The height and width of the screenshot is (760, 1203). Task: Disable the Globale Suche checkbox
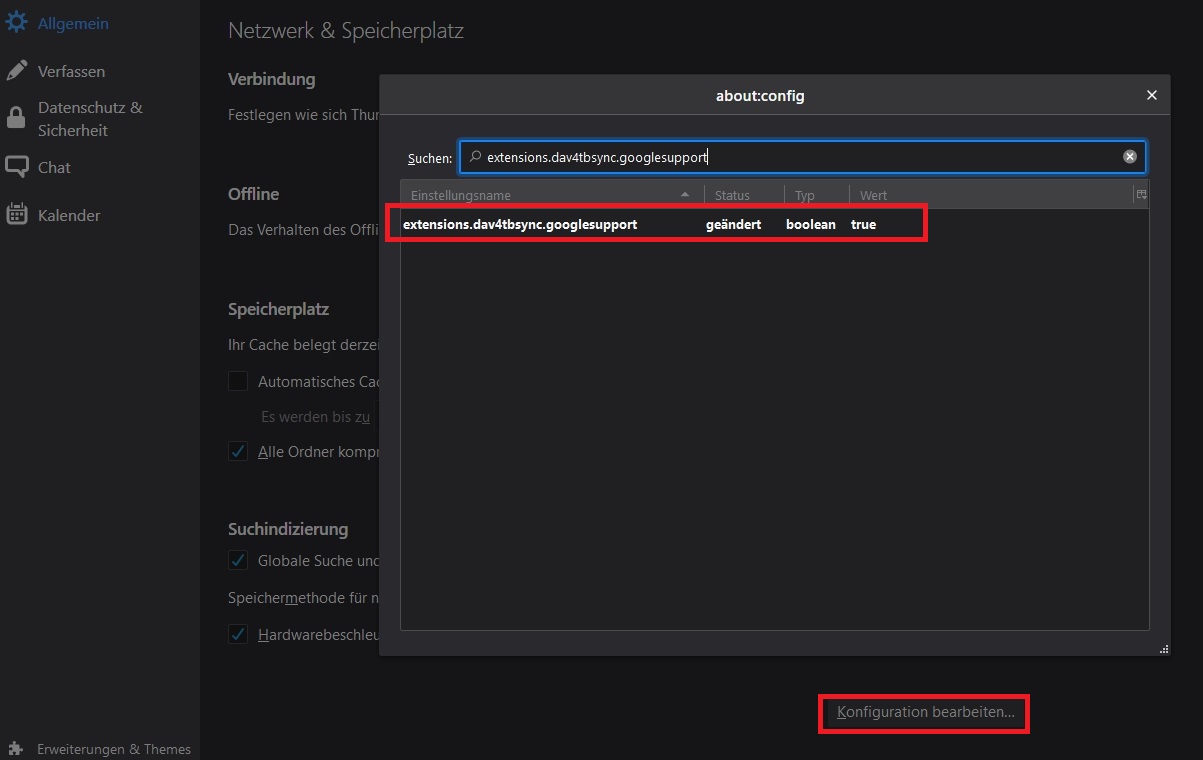238,560
